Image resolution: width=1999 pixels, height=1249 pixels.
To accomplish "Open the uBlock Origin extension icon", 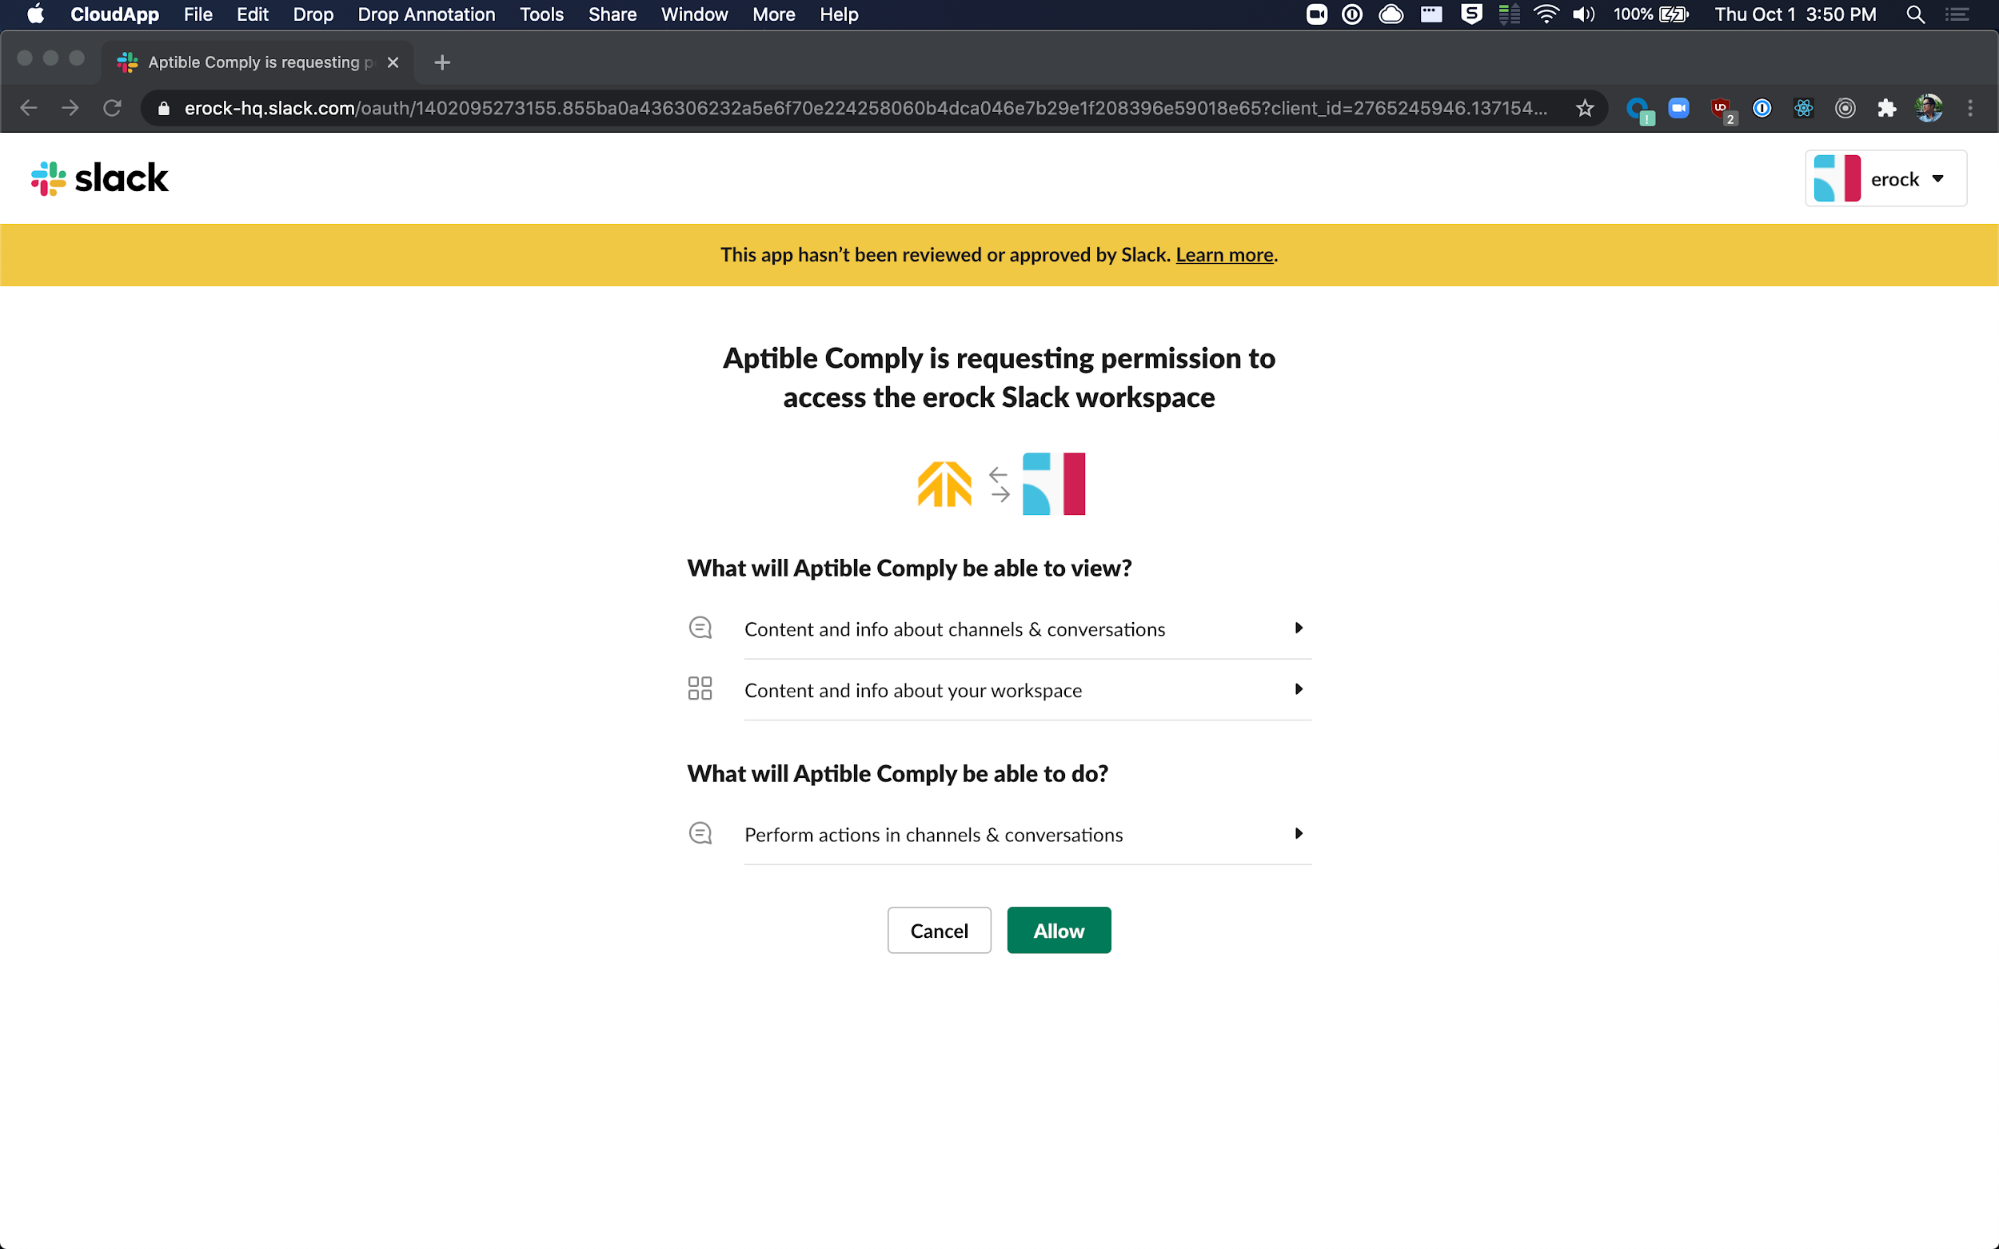I will click(x=1721, y=108).
